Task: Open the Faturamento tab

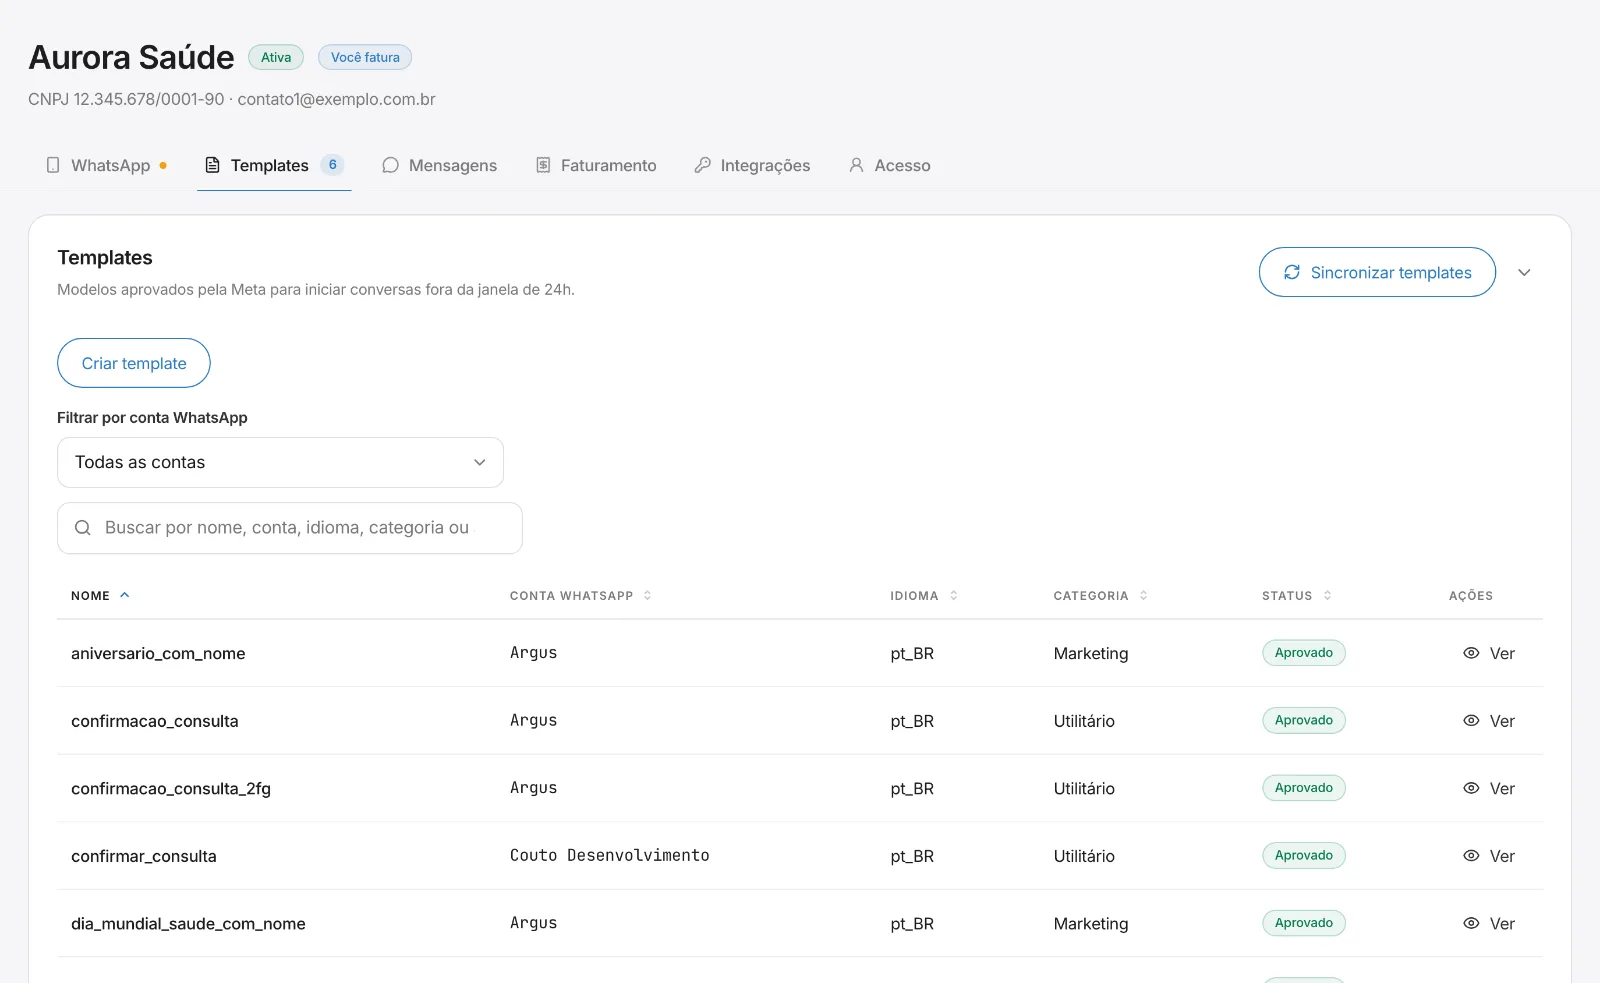Action: (x=596, y=165)
